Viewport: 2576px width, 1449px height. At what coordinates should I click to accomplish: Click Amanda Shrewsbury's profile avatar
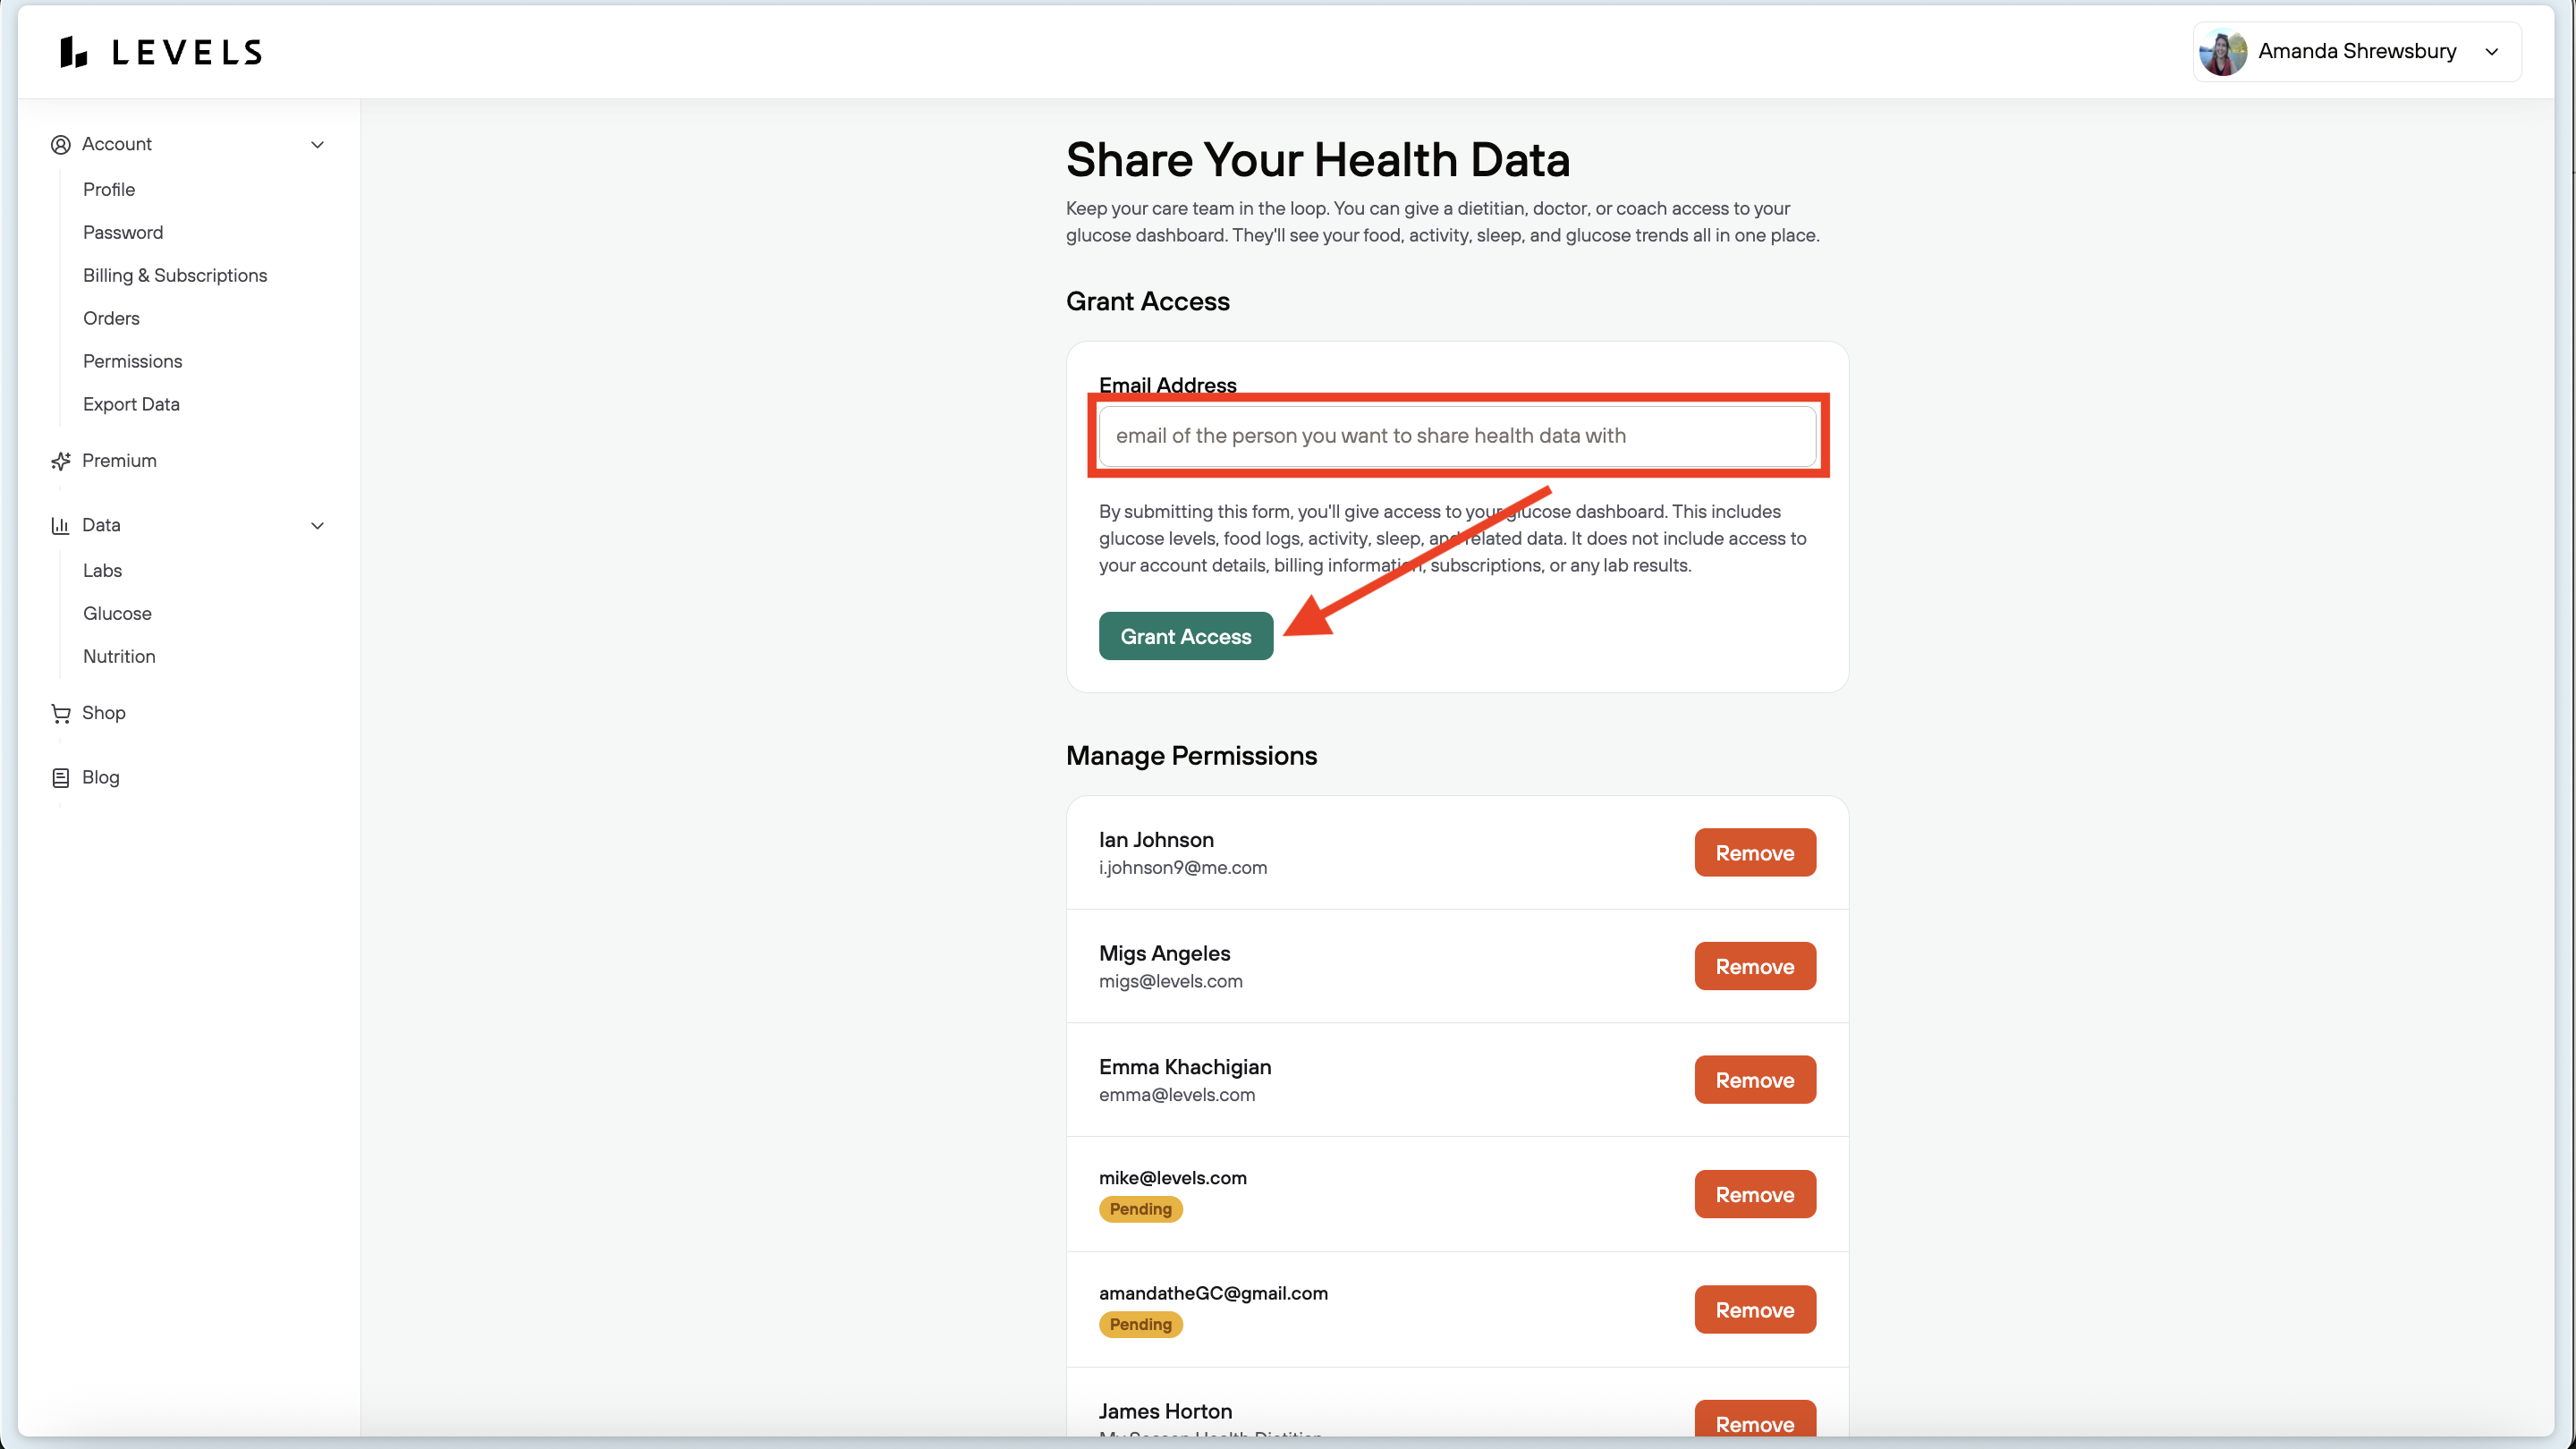click(x=2223, y=52)
